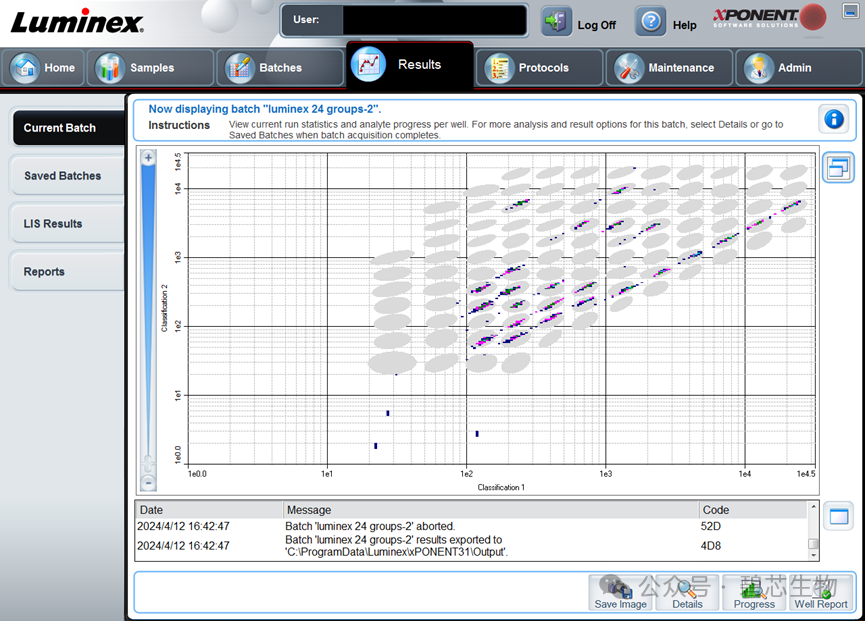Maximize the message log panel
Viewport: 865px width, 621px height.
(x=839, y=517)
